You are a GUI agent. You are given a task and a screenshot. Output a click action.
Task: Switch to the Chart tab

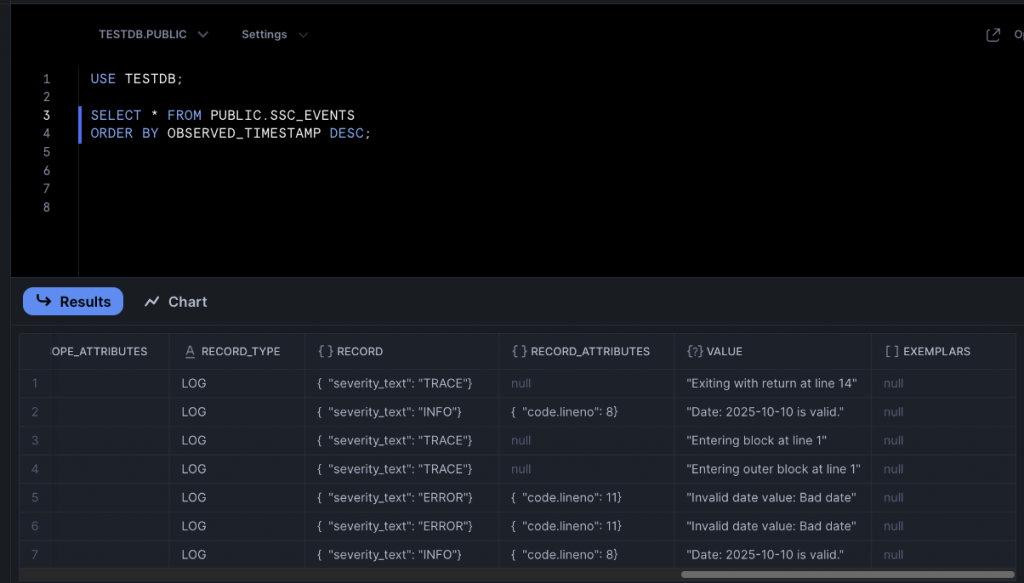click(176, 302)
